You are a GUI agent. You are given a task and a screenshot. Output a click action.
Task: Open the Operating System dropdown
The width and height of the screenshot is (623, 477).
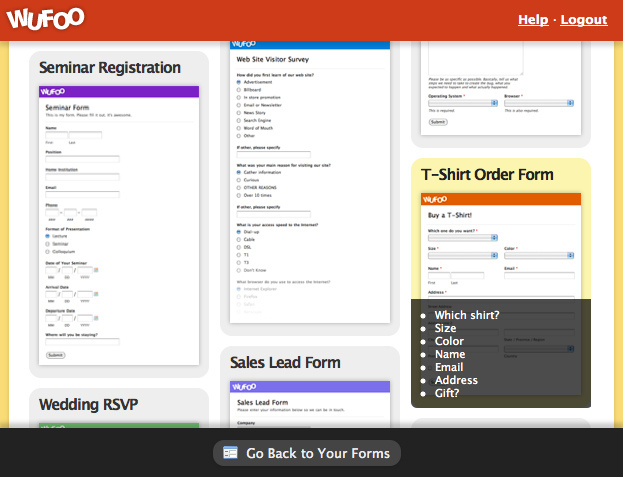point(463,103)
